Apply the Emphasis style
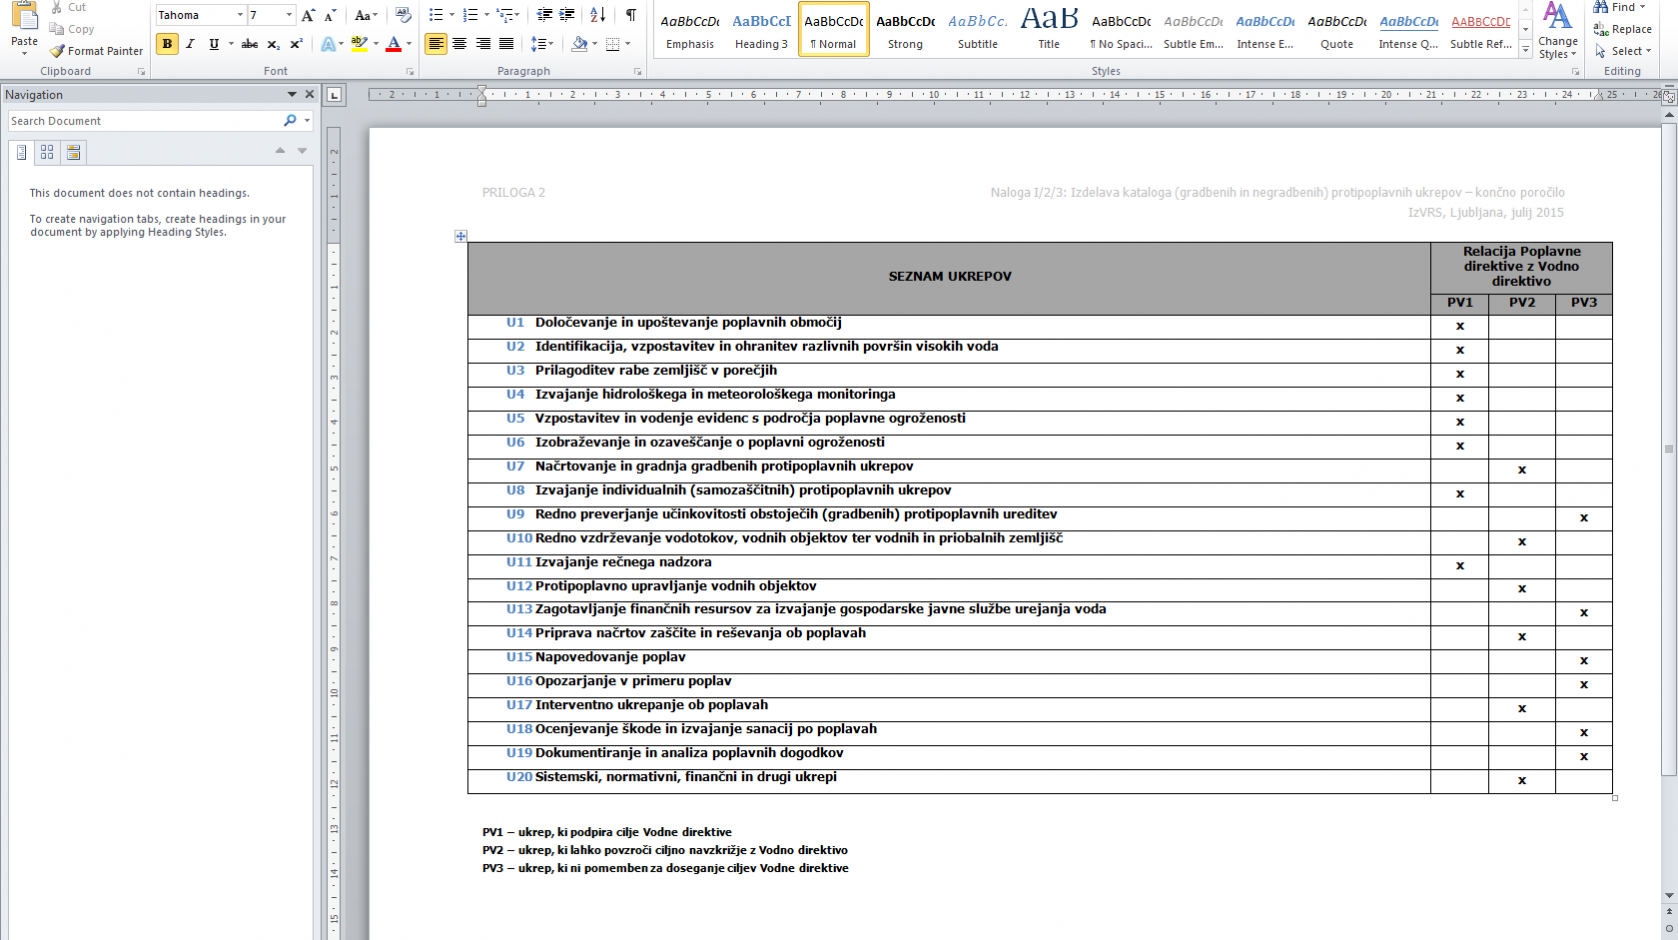1678x940 pixels. [x=690, y=29]
